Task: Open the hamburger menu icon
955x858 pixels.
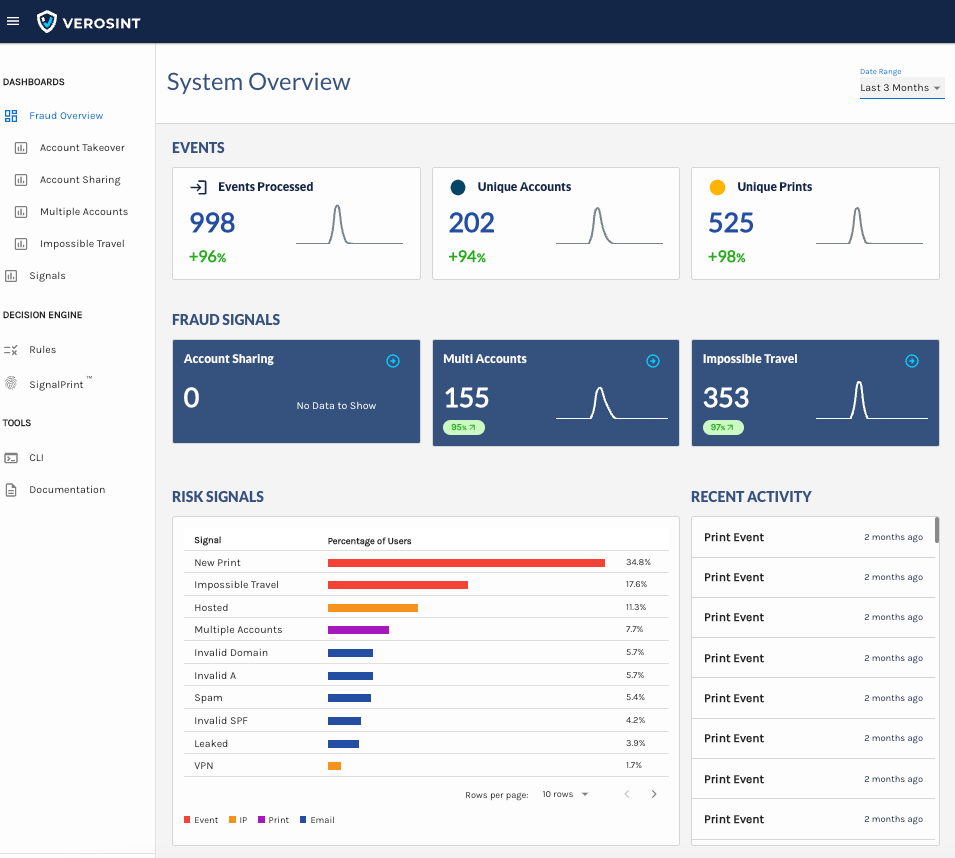Action: tap(13, 21)
